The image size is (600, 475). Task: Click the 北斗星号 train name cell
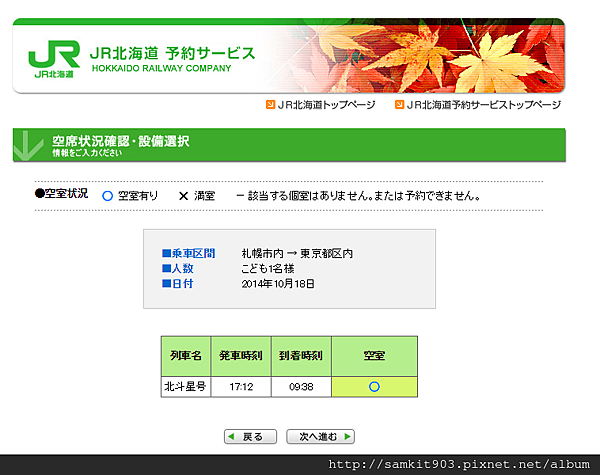click(186, 387)
